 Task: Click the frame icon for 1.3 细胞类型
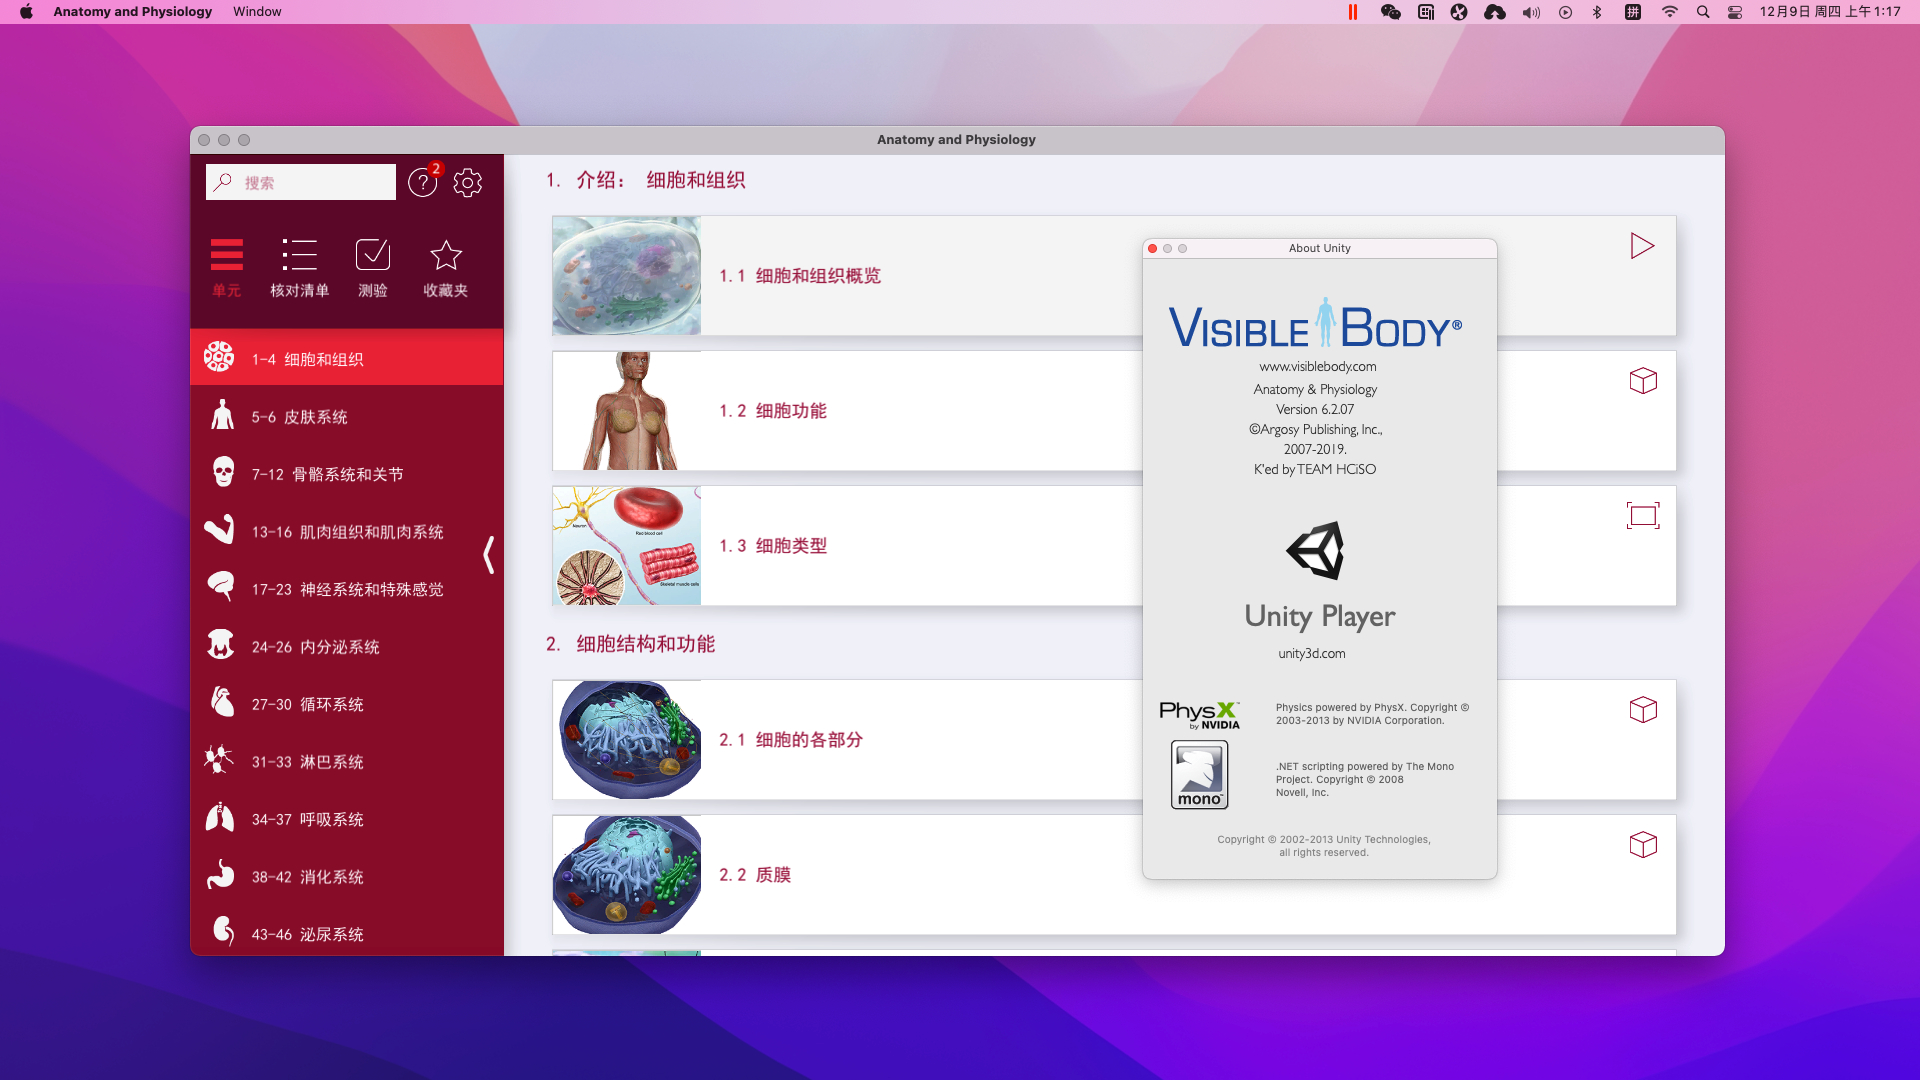coord(1643,516)
